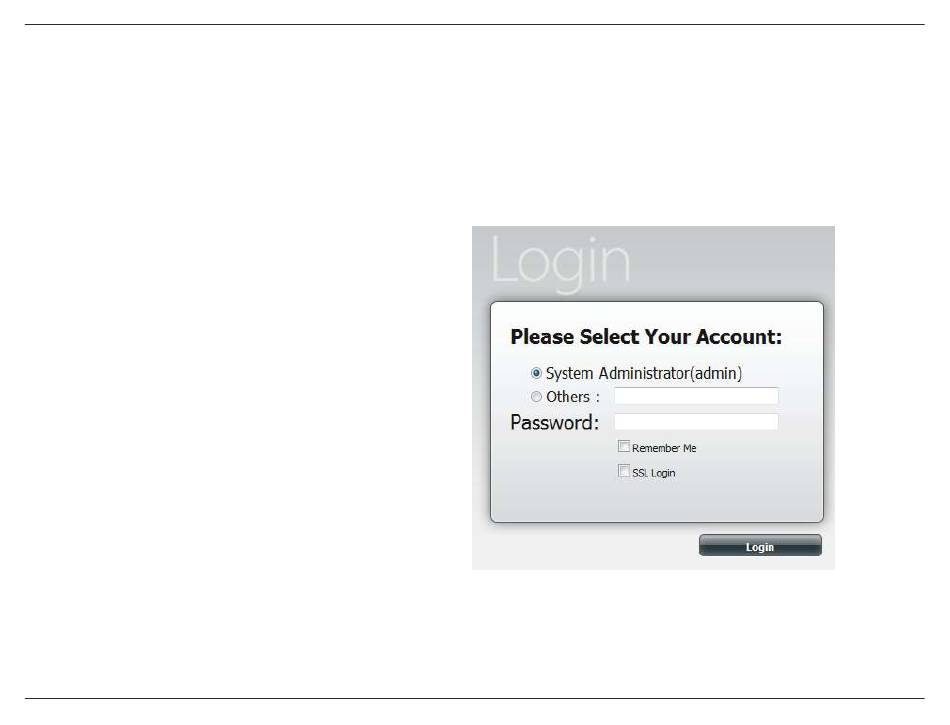Click the Password: label
Viewport: 950px width, 725px height.
pyautogui.click(x=554, y=422)
